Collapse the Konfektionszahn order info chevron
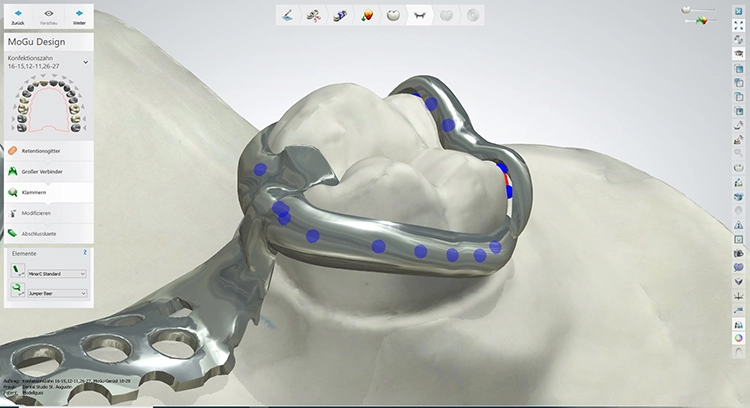This screenshot has width=750, height=408. click(85, 62)
